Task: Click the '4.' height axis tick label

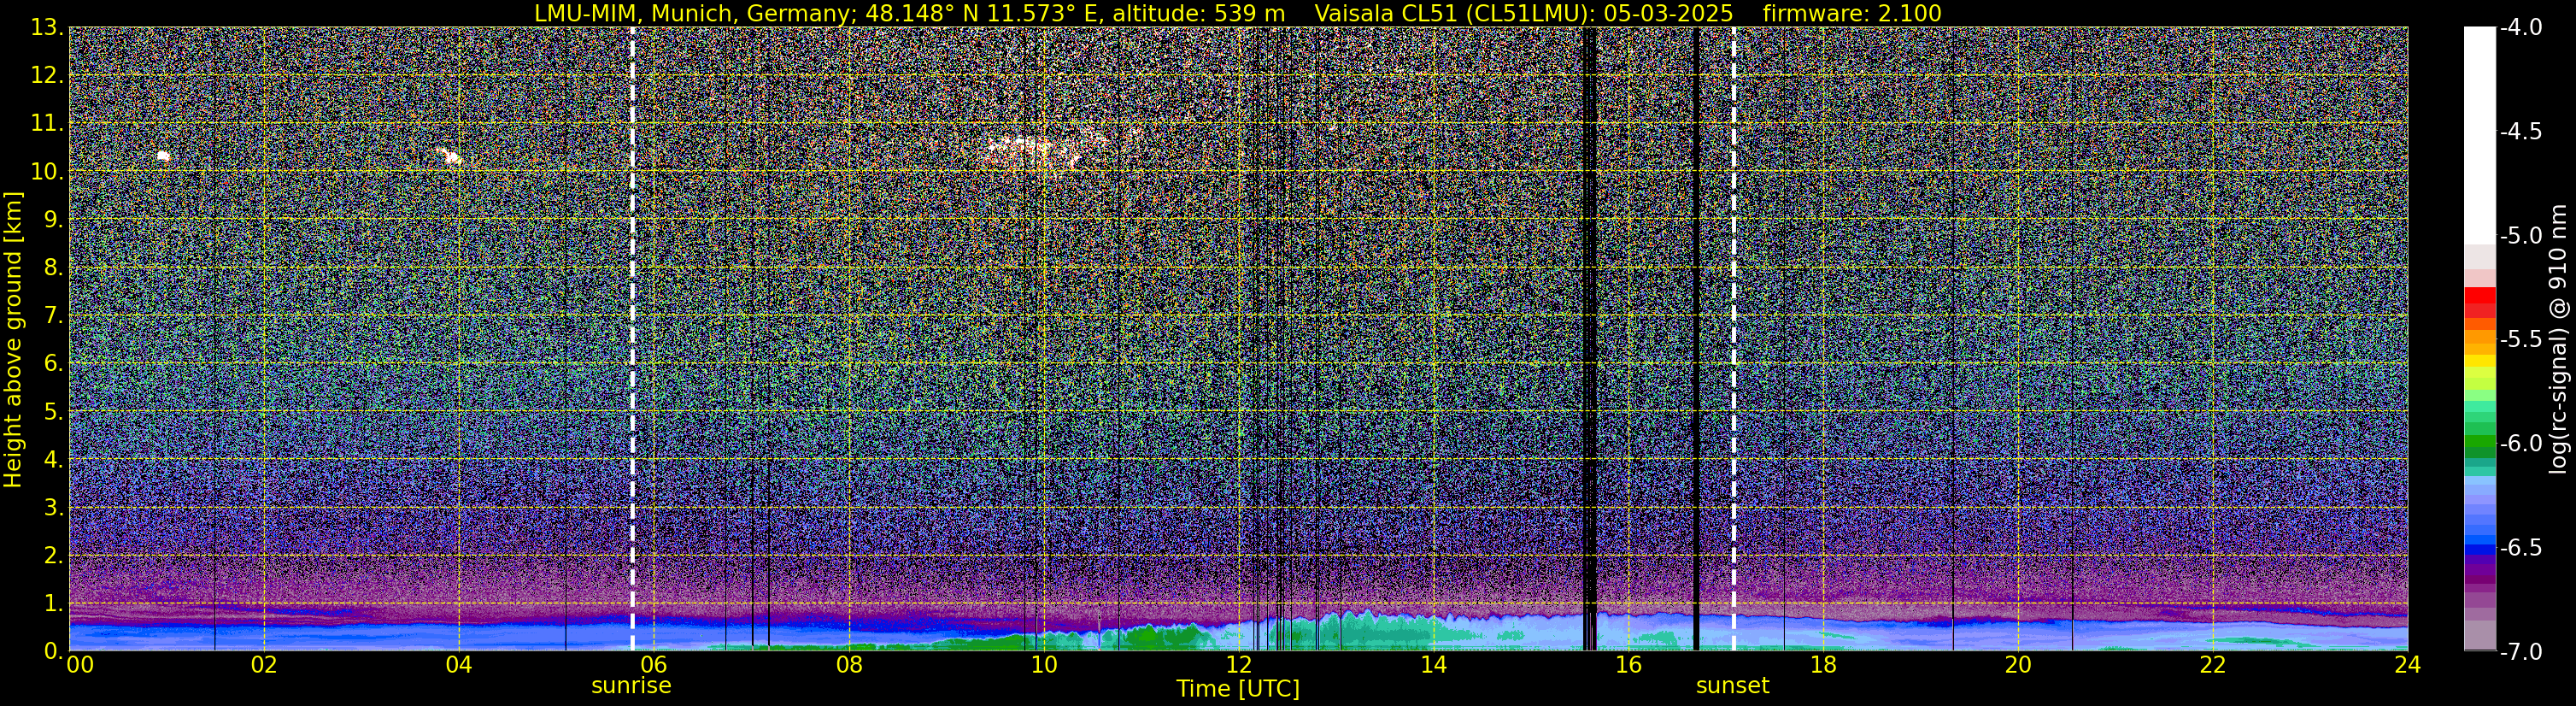Action: coord(54,459)
